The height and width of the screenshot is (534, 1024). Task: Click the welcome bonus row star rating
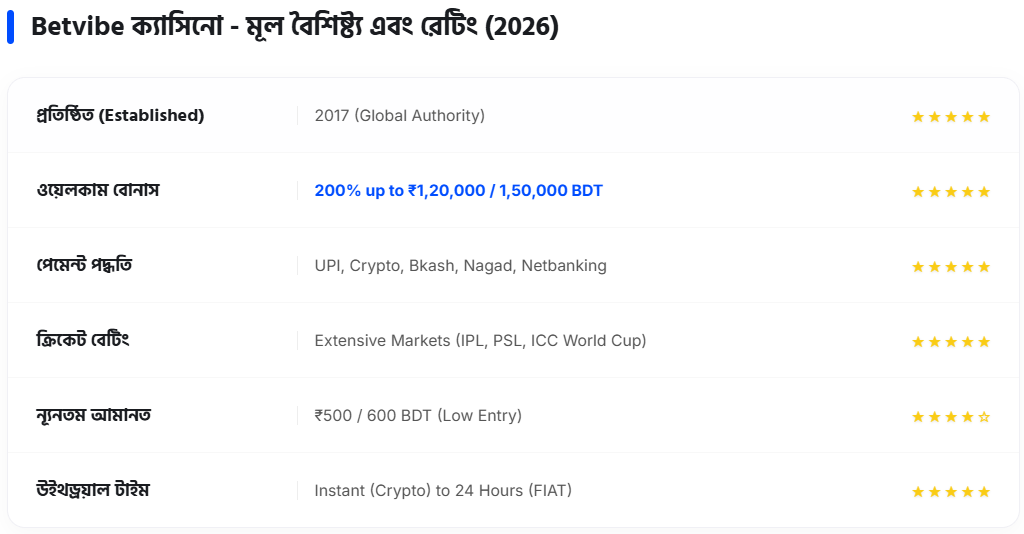coord(950,192)
